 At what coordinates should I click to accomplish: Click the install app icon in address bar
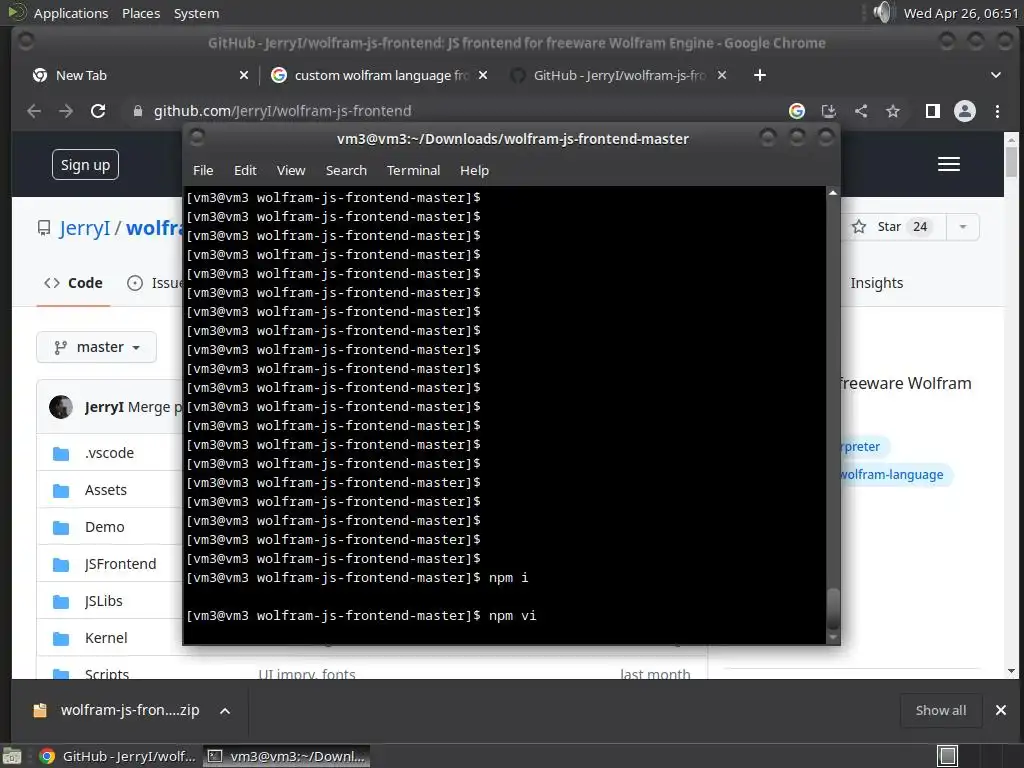point(829,111)
